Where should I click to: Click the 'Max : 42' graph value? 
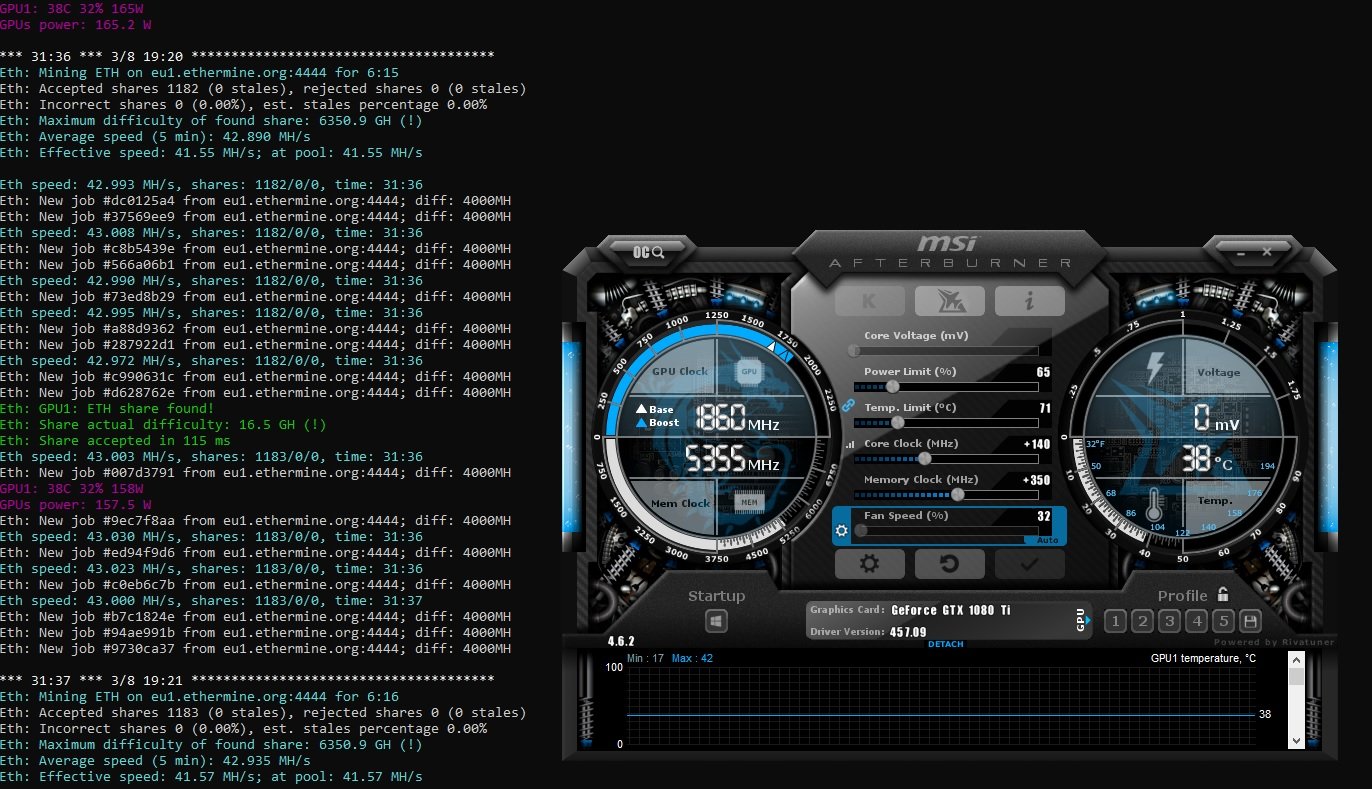(x=692, y=658)
